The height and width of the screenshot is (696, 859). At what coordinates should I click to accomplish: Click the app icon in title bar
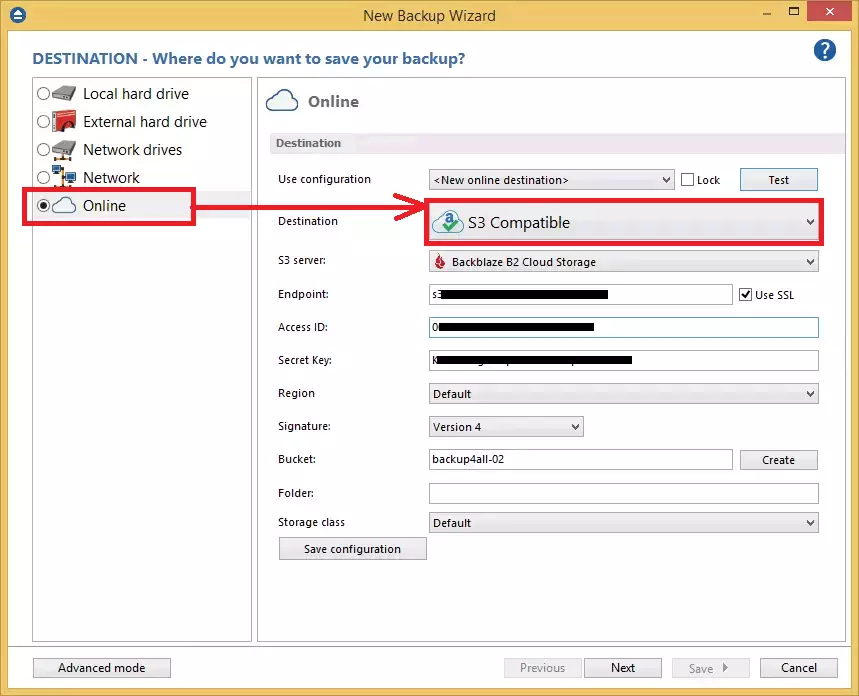point(17,15)
